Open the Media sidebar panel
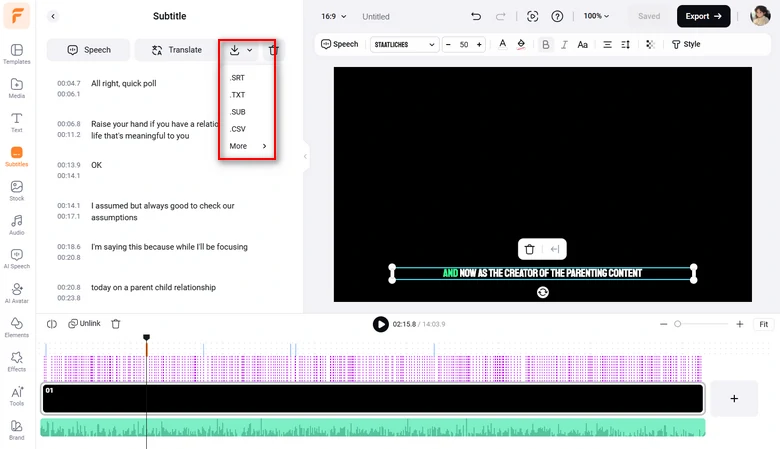The height and width of the screenshot is (449, 780). (x=17, y=88)
